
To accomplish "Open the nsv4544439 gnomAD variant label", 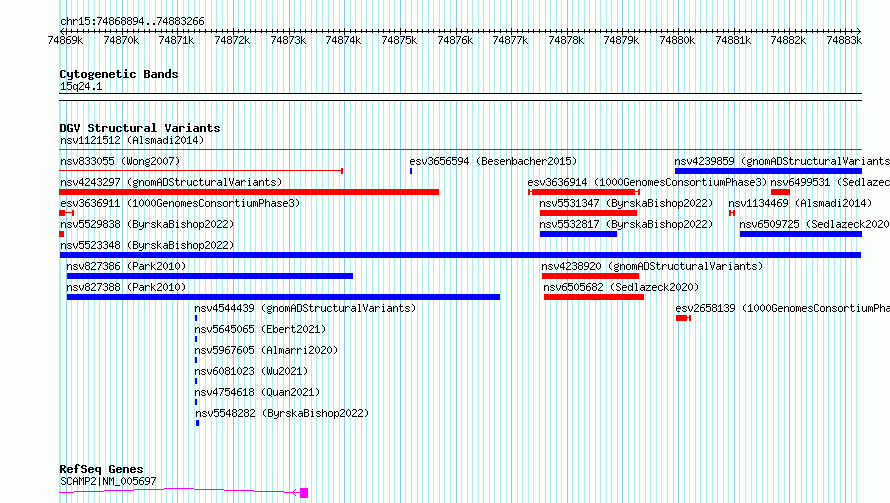I will tap(305, 308).
